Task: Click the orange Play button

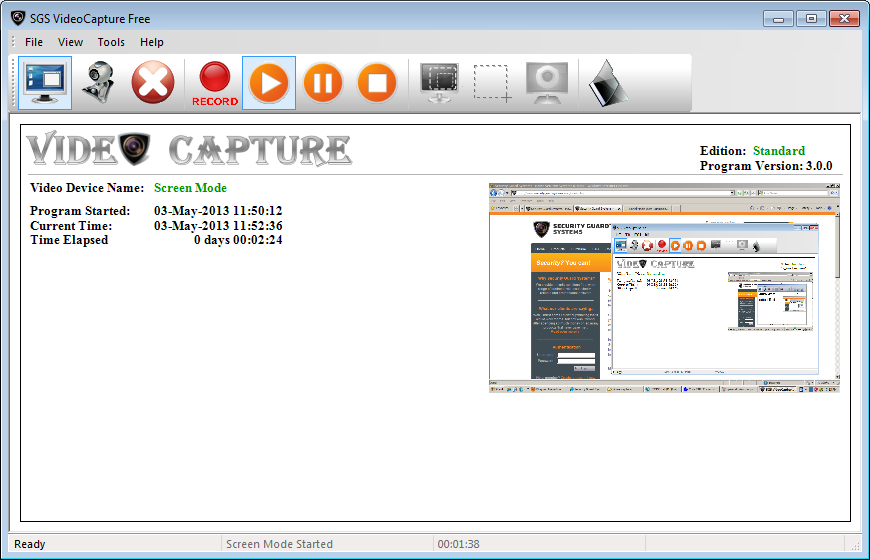Action: [269, 83]
